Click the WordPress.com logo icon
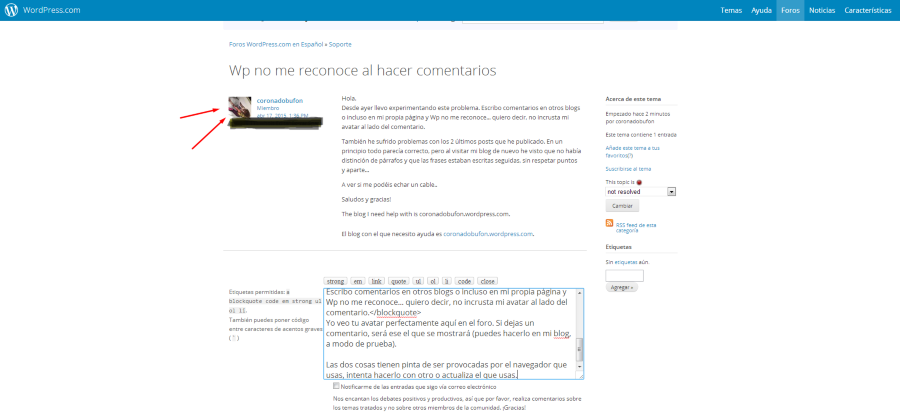900x412 pixels. coord(12,10)
